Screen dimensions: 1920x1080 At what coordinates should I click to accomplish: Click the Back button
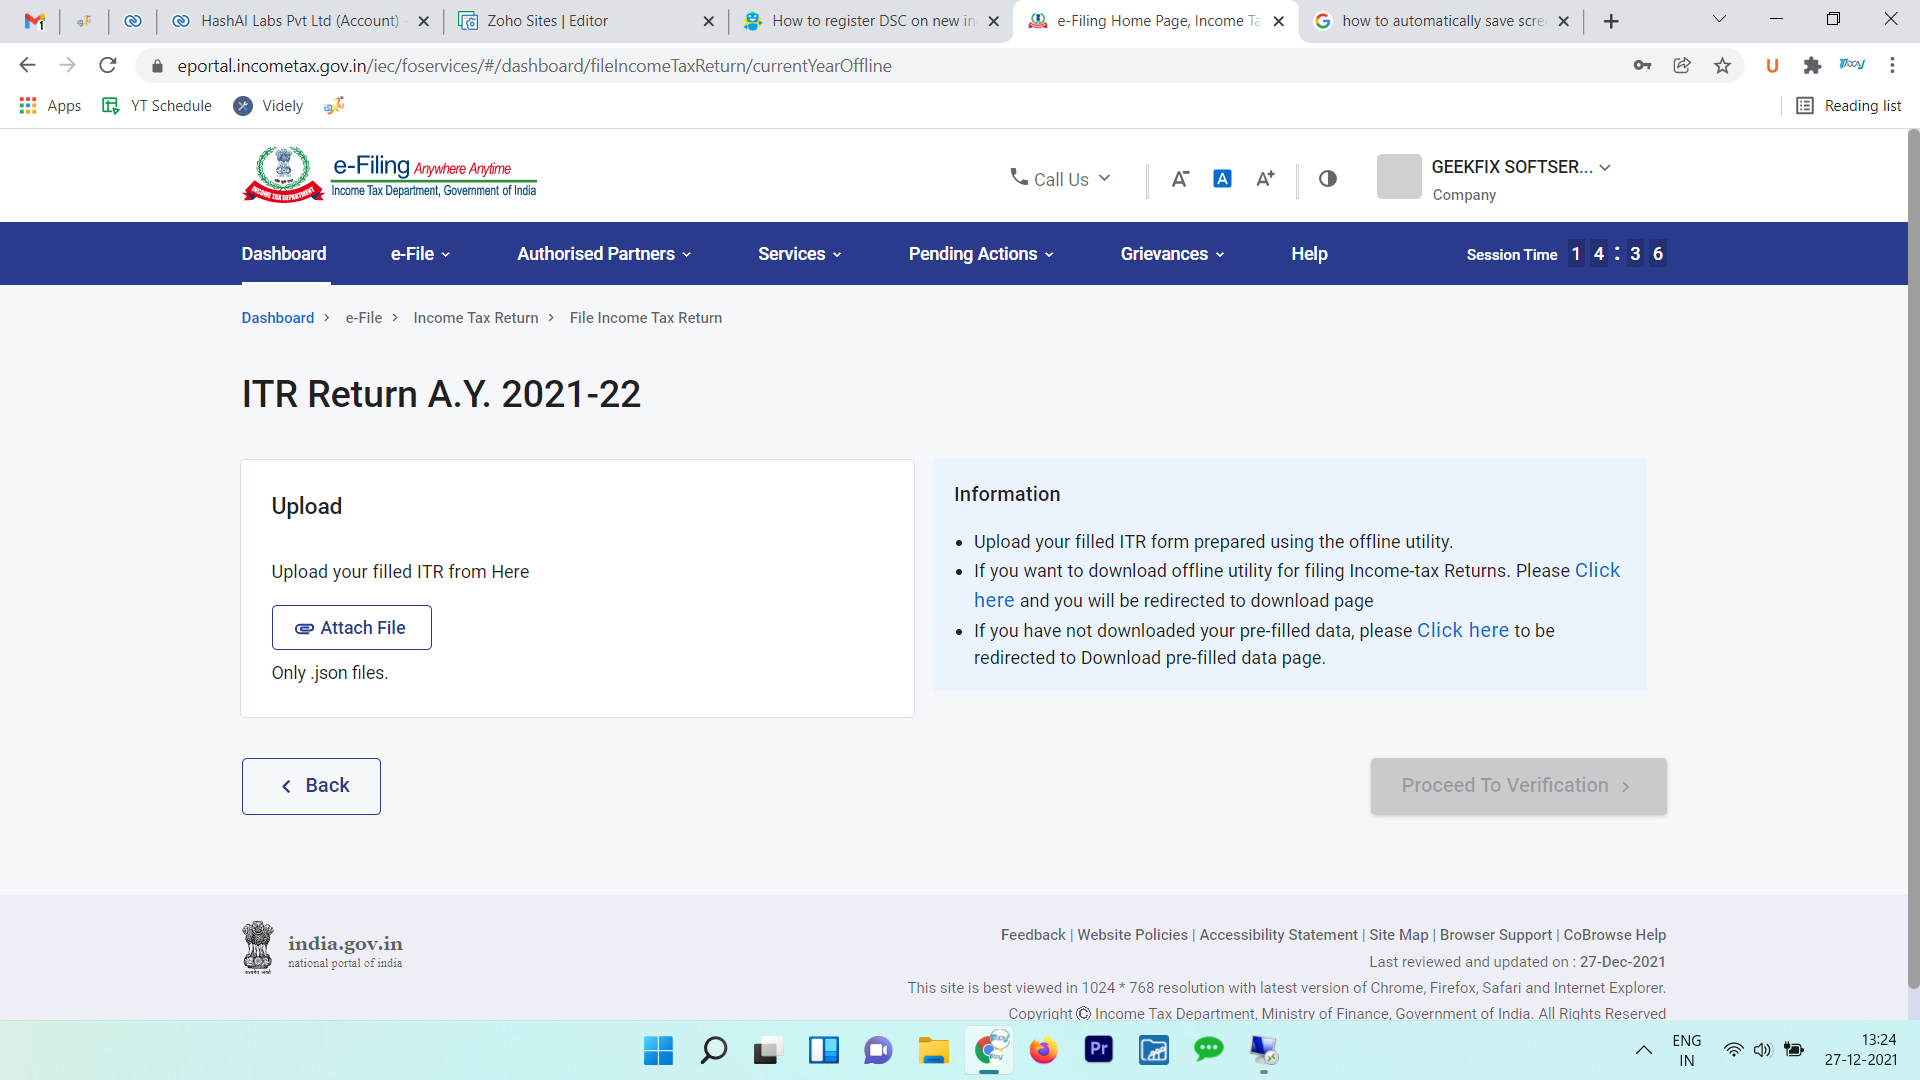311,786
